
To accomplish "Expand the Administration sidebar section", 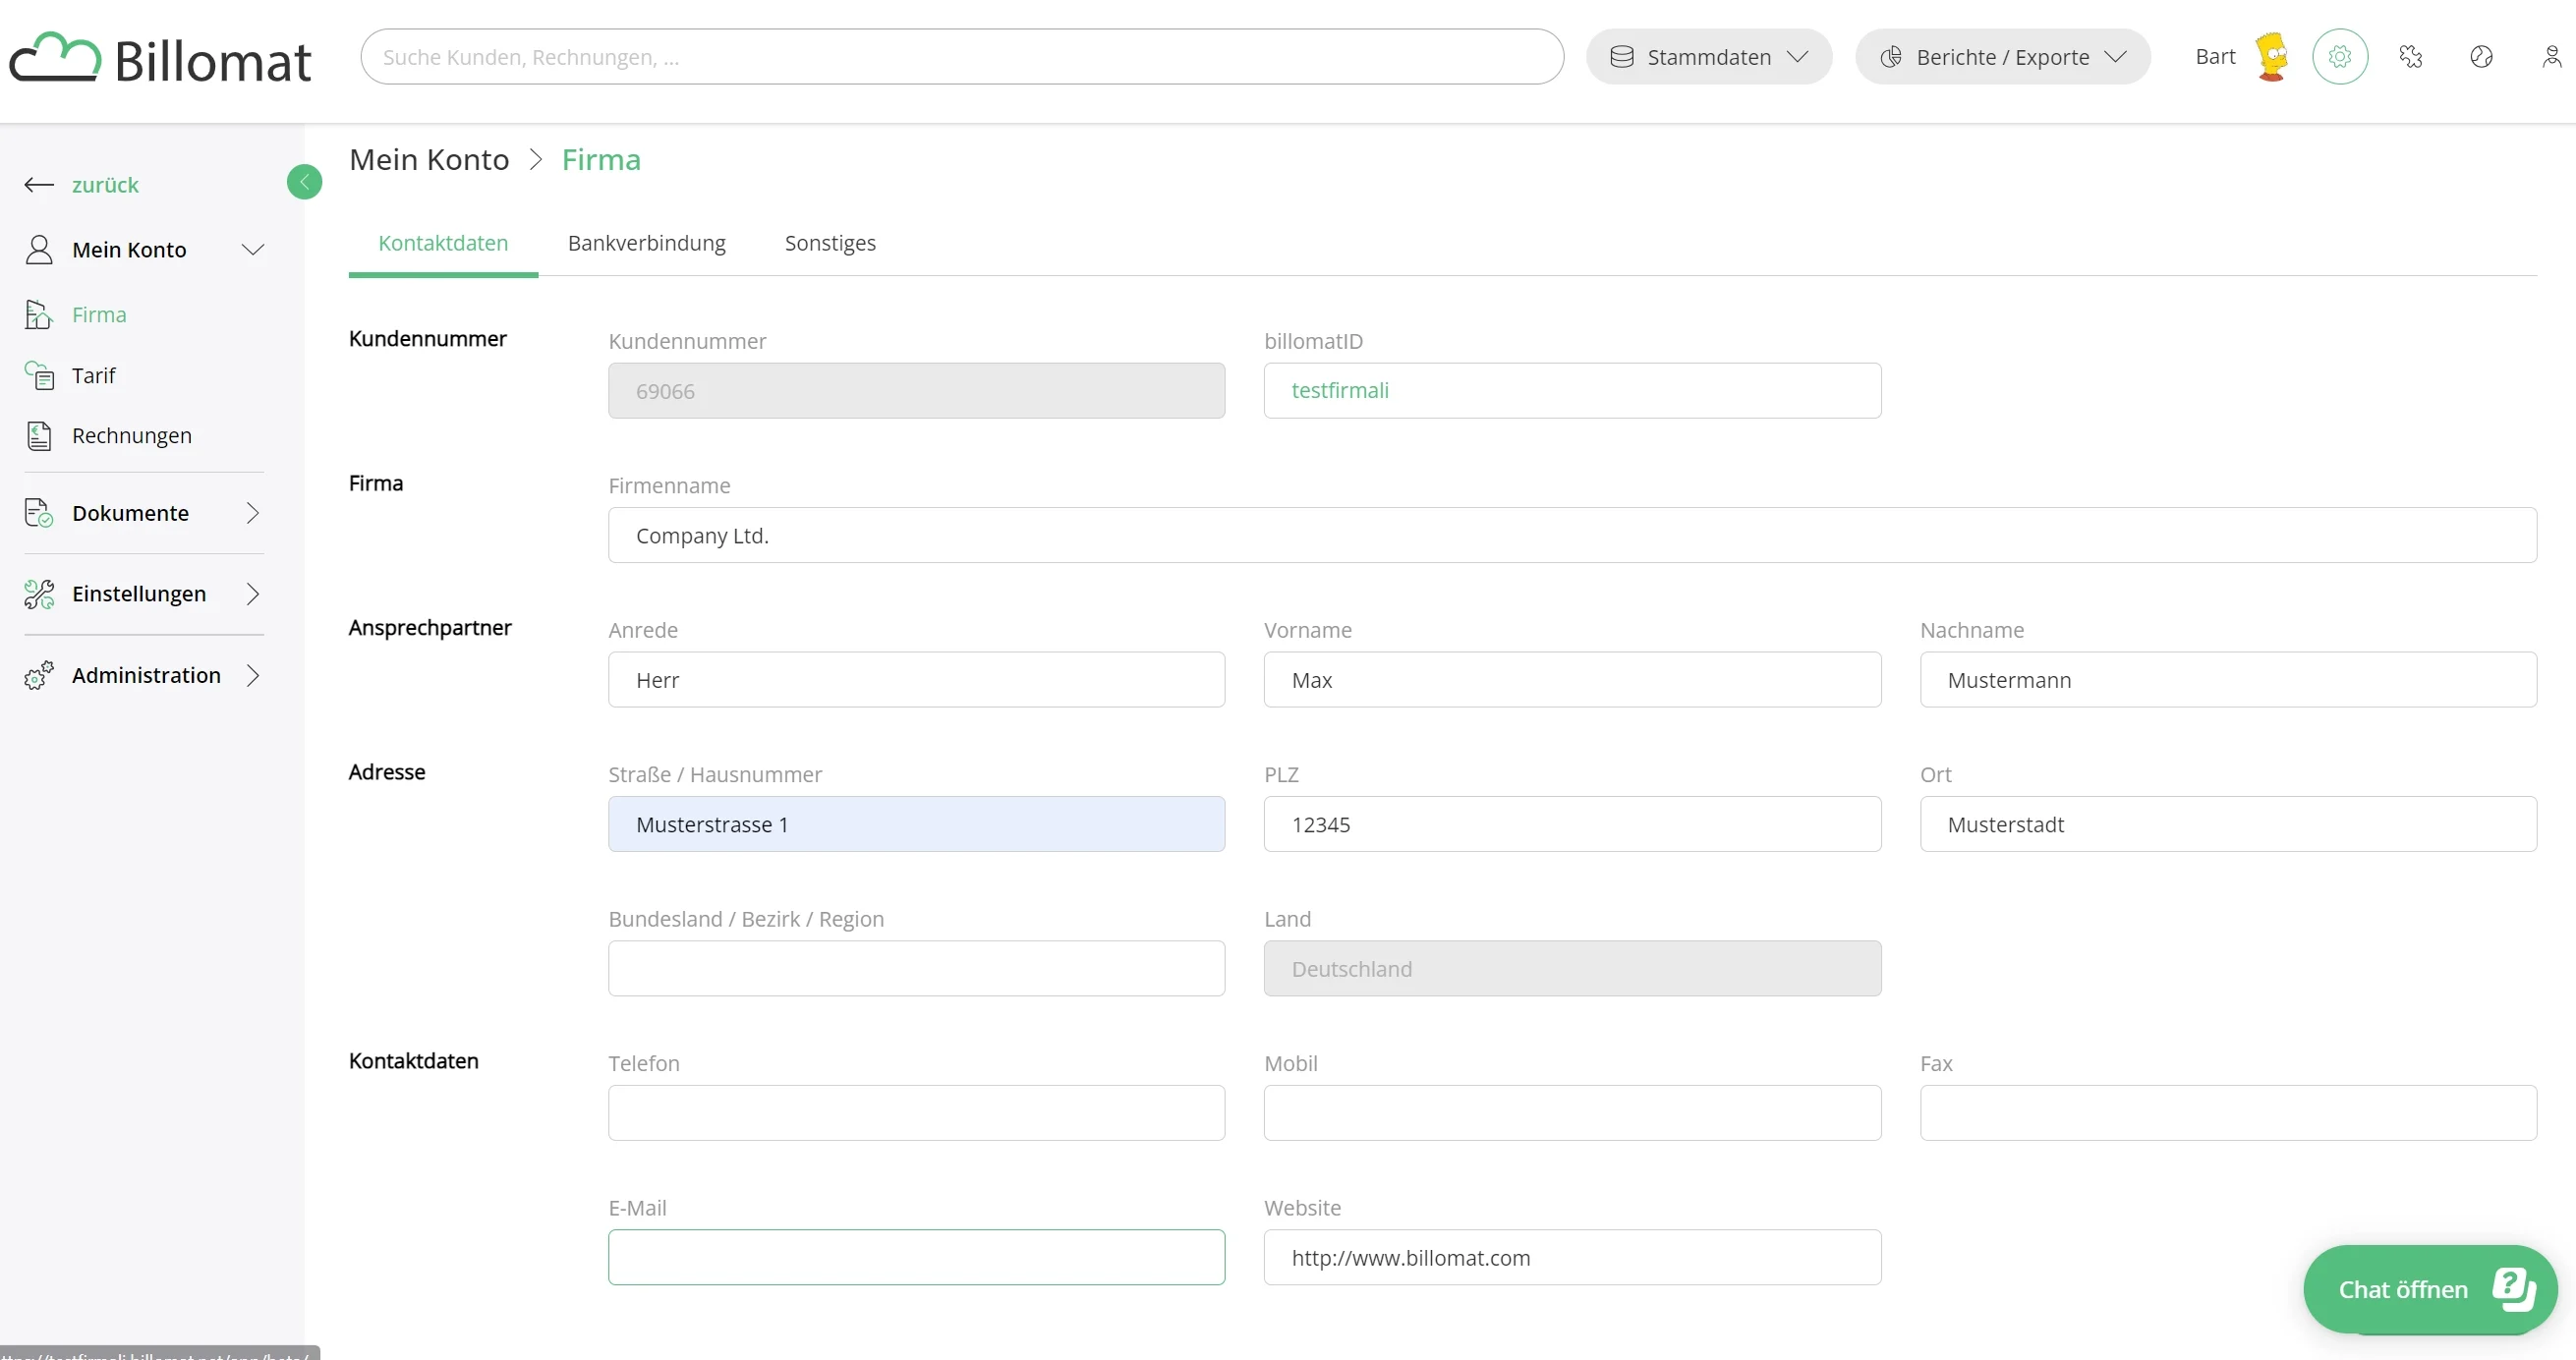I will (x=253, y=676).
